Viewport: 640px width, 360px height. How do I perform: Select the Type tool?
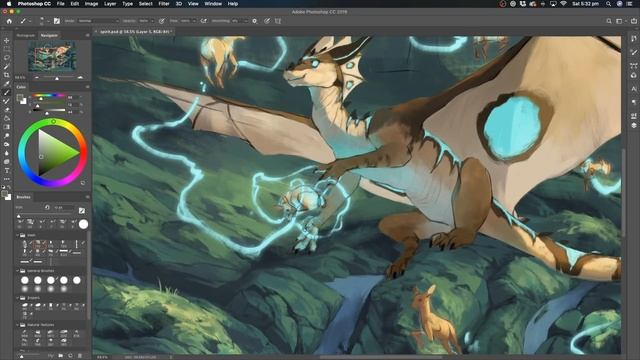(7, 171)
